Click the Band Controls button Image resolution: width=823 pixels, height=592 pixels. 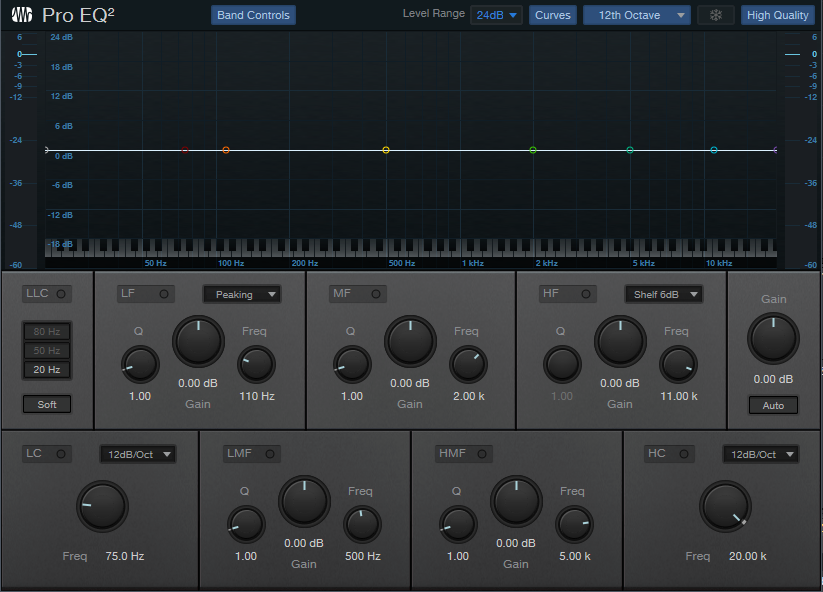coord(254,15)
